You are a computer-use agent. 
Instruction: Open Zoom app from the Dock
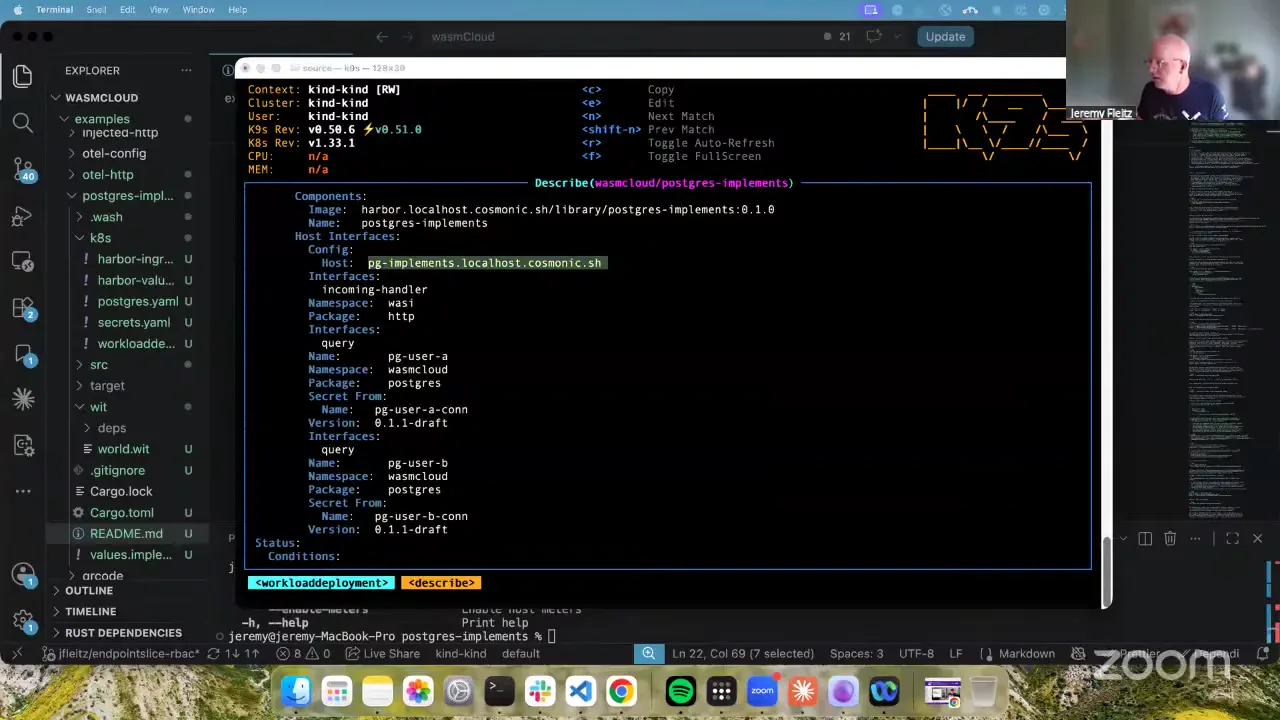[762, 691]
